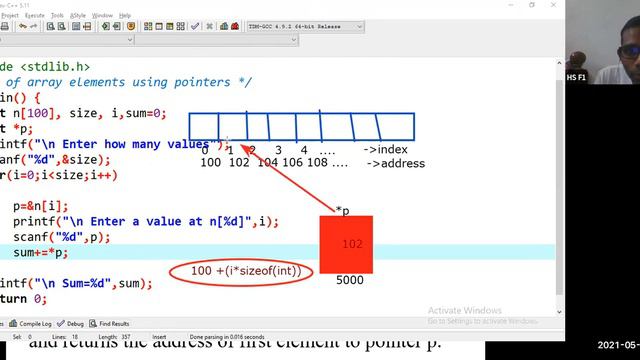Click the 'Sum=%d' printf line

coord(76,283)
